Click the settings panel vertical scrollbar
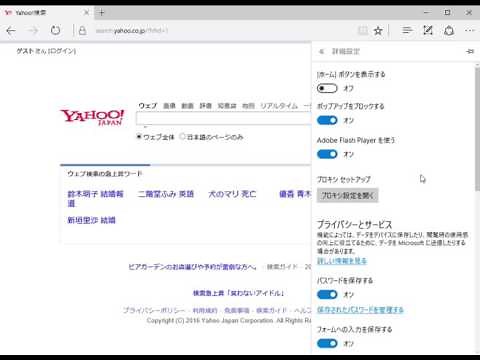The height and width of the screenshot is (360, 480). 477,128
